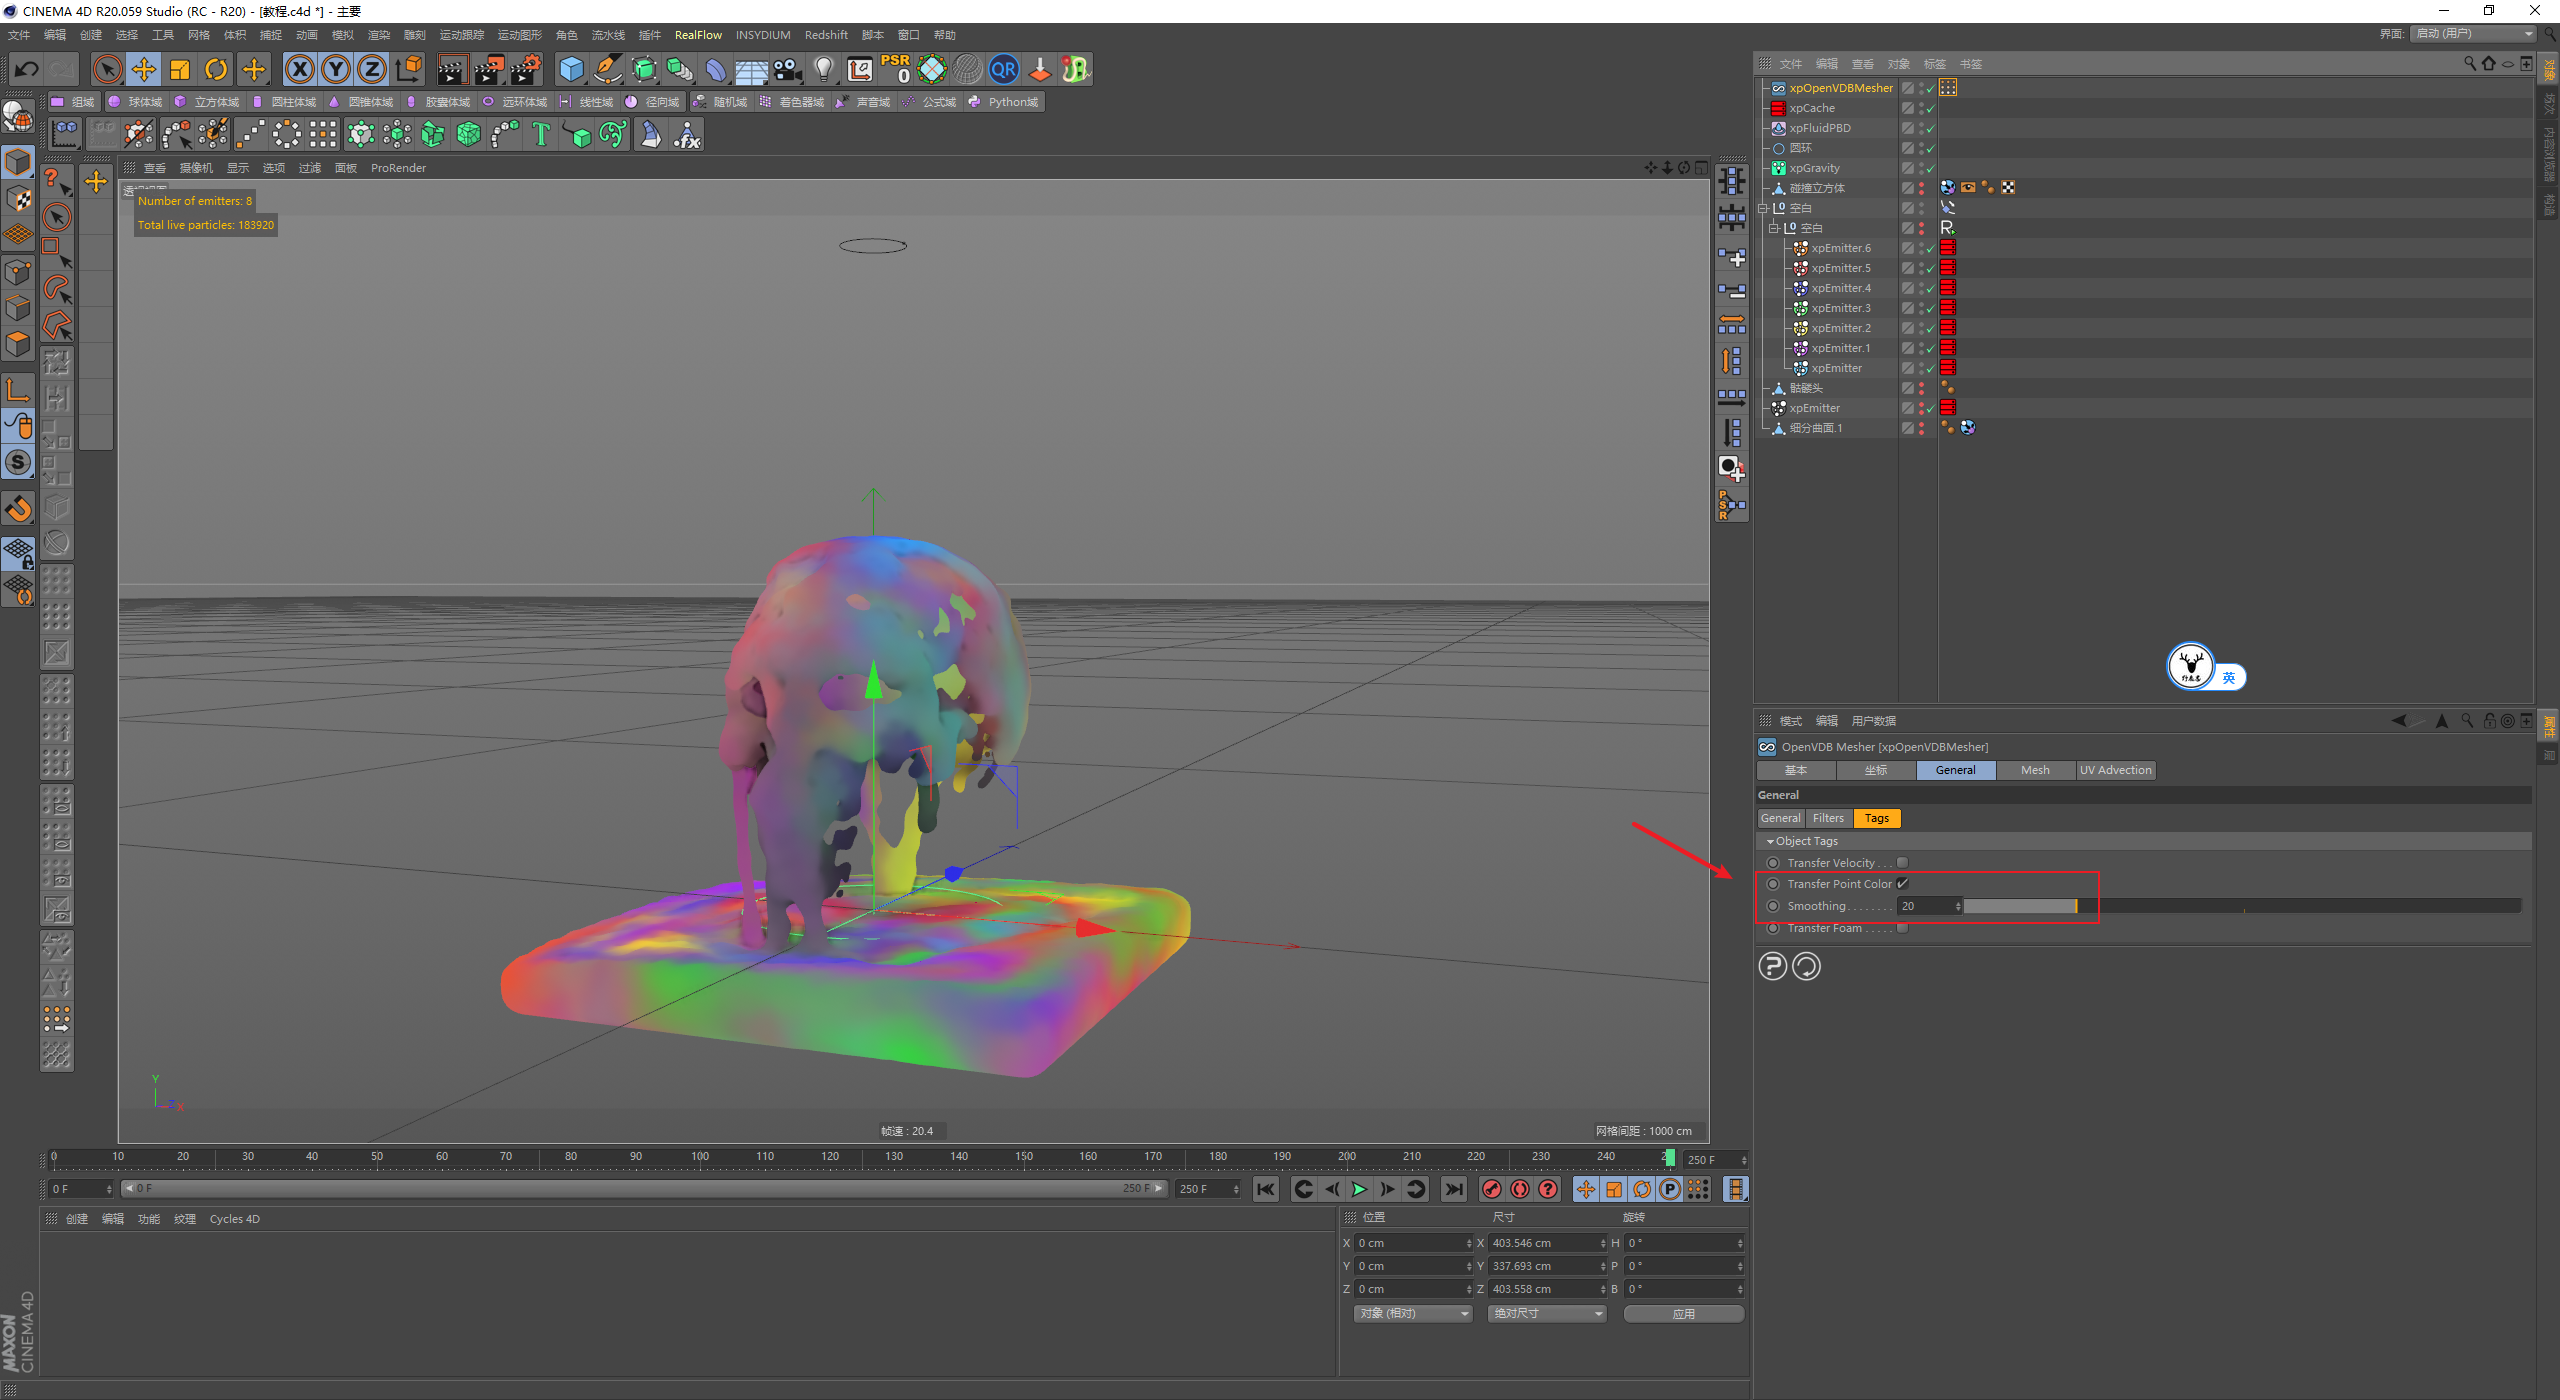Screen dimensions: 2560x1400
Task: Collapse the nested 空白 null containing emitters
Action: click(x=1773, y=228)
